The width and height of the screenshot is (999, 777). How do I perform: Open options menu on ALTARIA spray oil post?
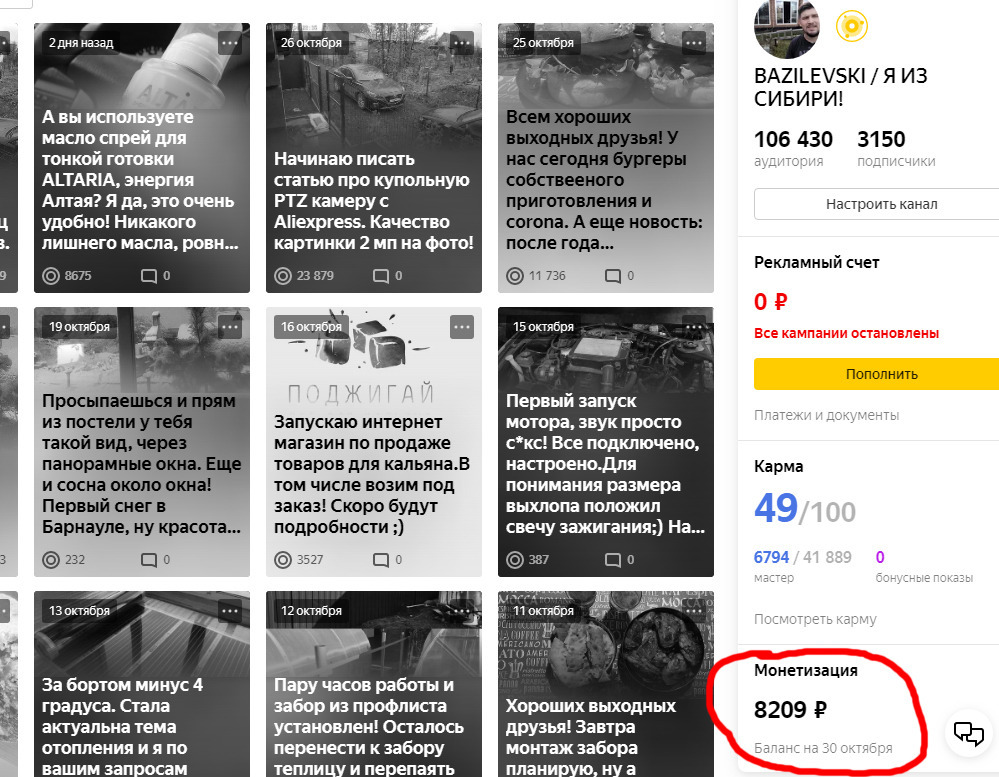coord(229,43)
